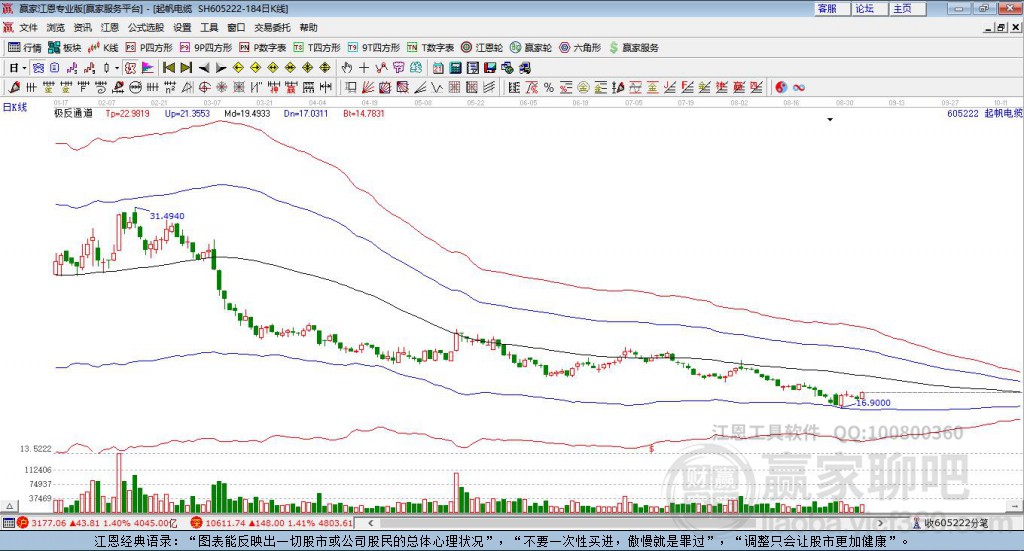Open the 公式选股 menu
1024x551 pixels.
coord(146,27)
